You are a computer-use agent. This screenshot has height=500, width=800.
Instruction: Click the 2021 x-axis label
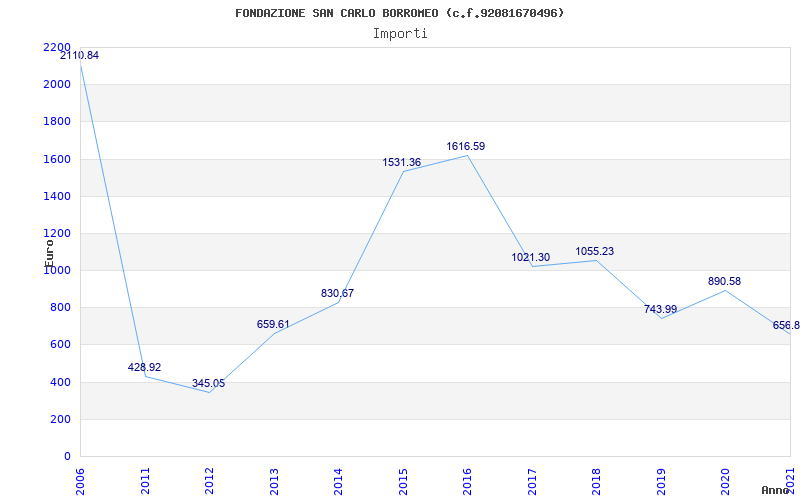[790, 481]
